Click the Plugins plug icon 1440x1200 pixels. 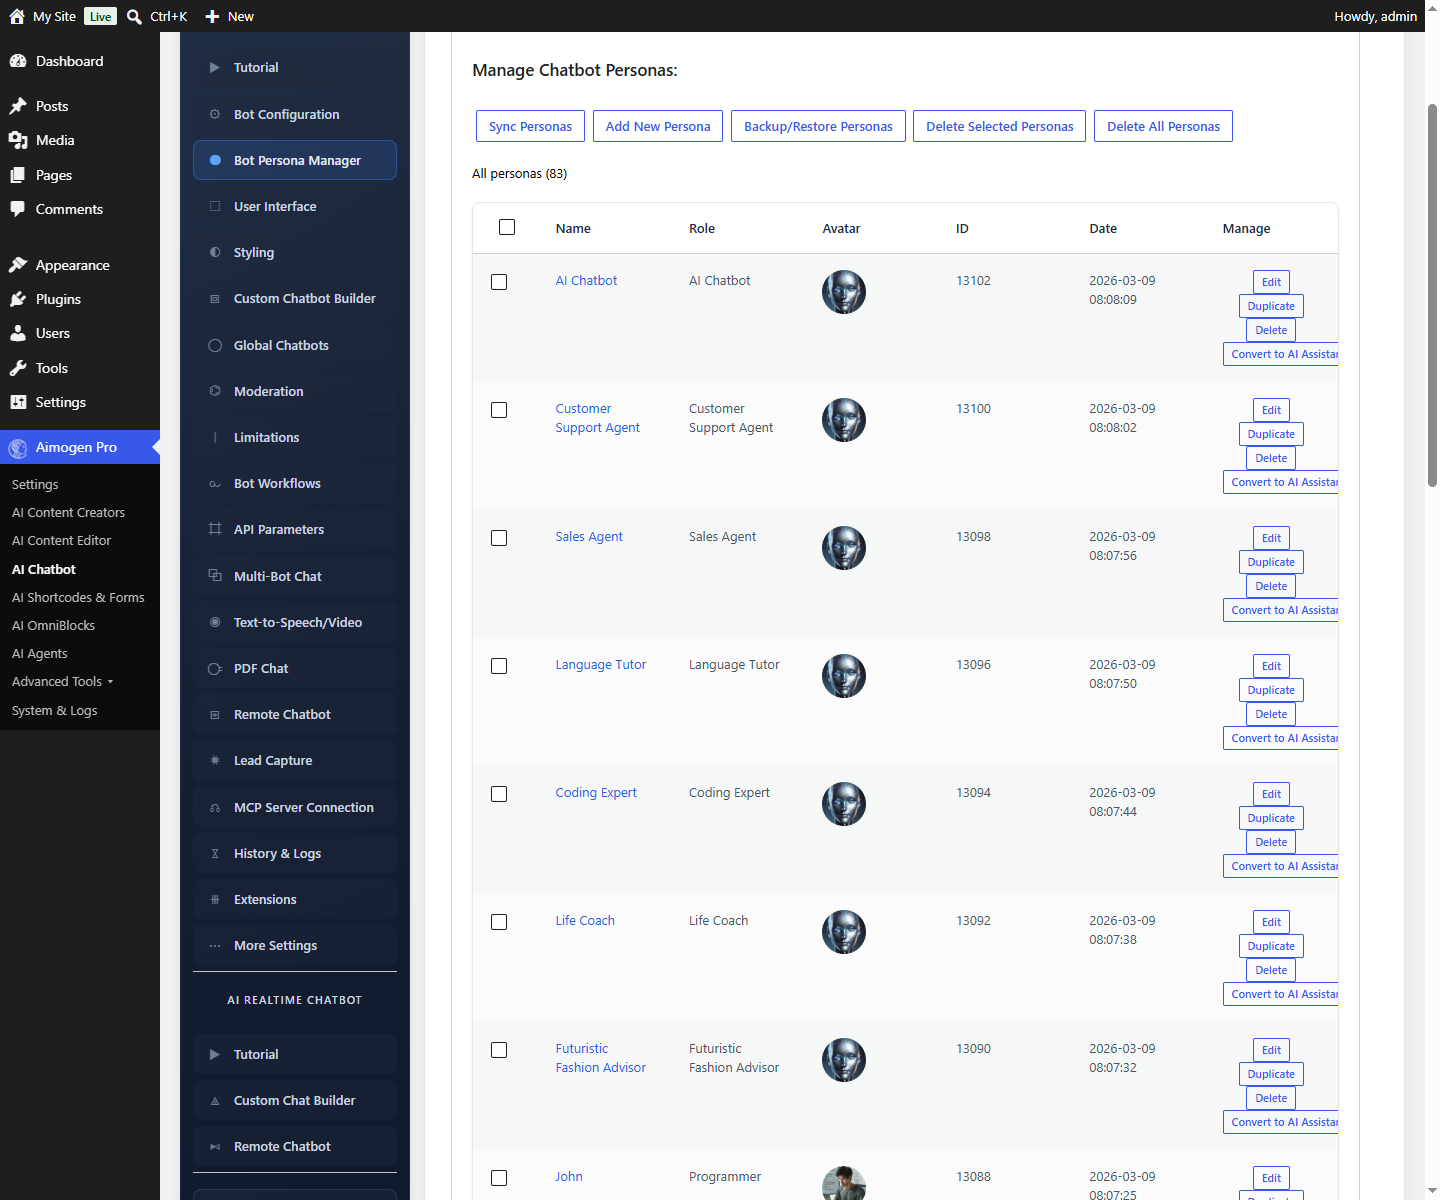click(18, 299)
